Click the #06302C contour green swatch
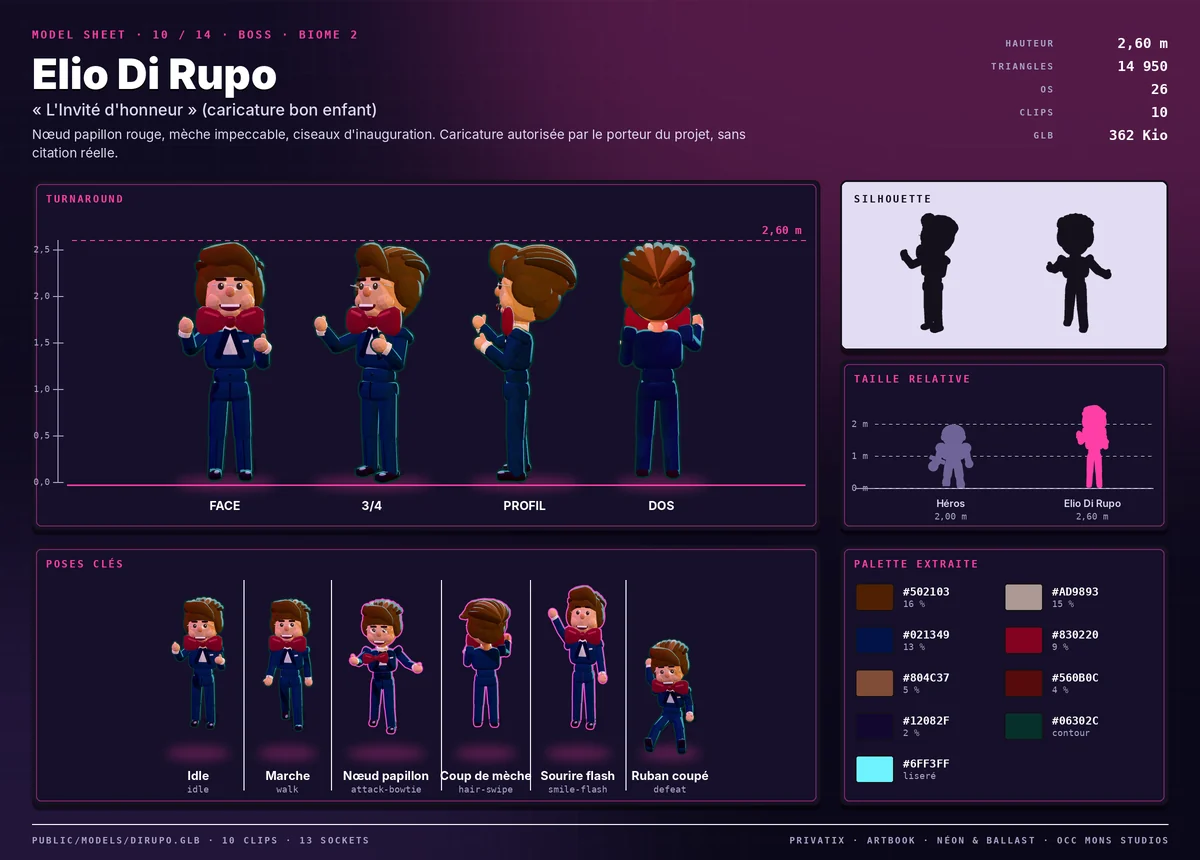The width and height of the screenshot is (1200, 860). click(x=1023, y=726)
